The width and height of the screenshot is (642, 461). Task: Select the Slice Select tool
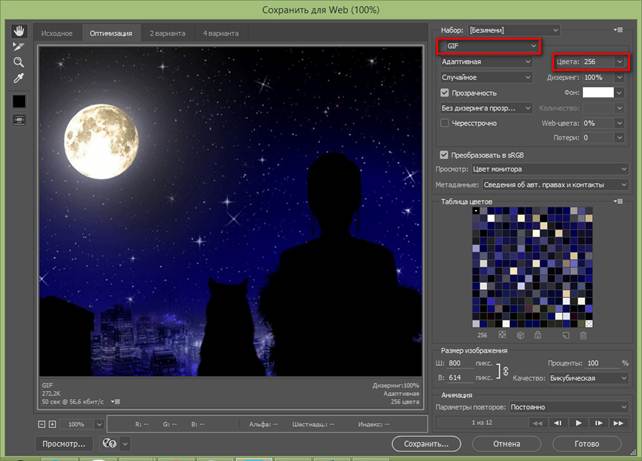(18, 46)
